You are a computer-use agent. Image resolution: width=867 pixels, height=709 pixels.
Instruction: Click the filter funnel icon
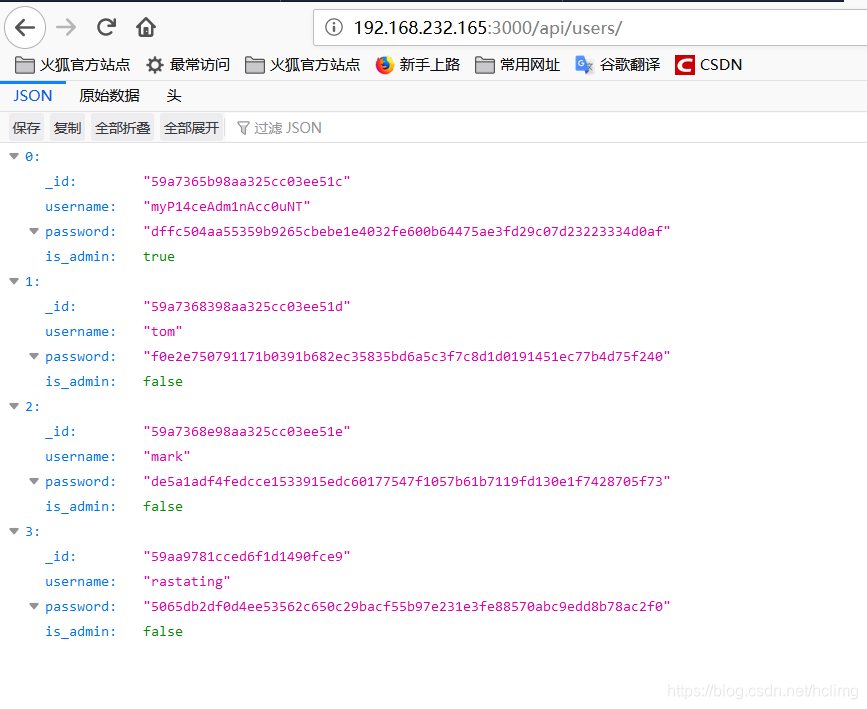[243, 128]
